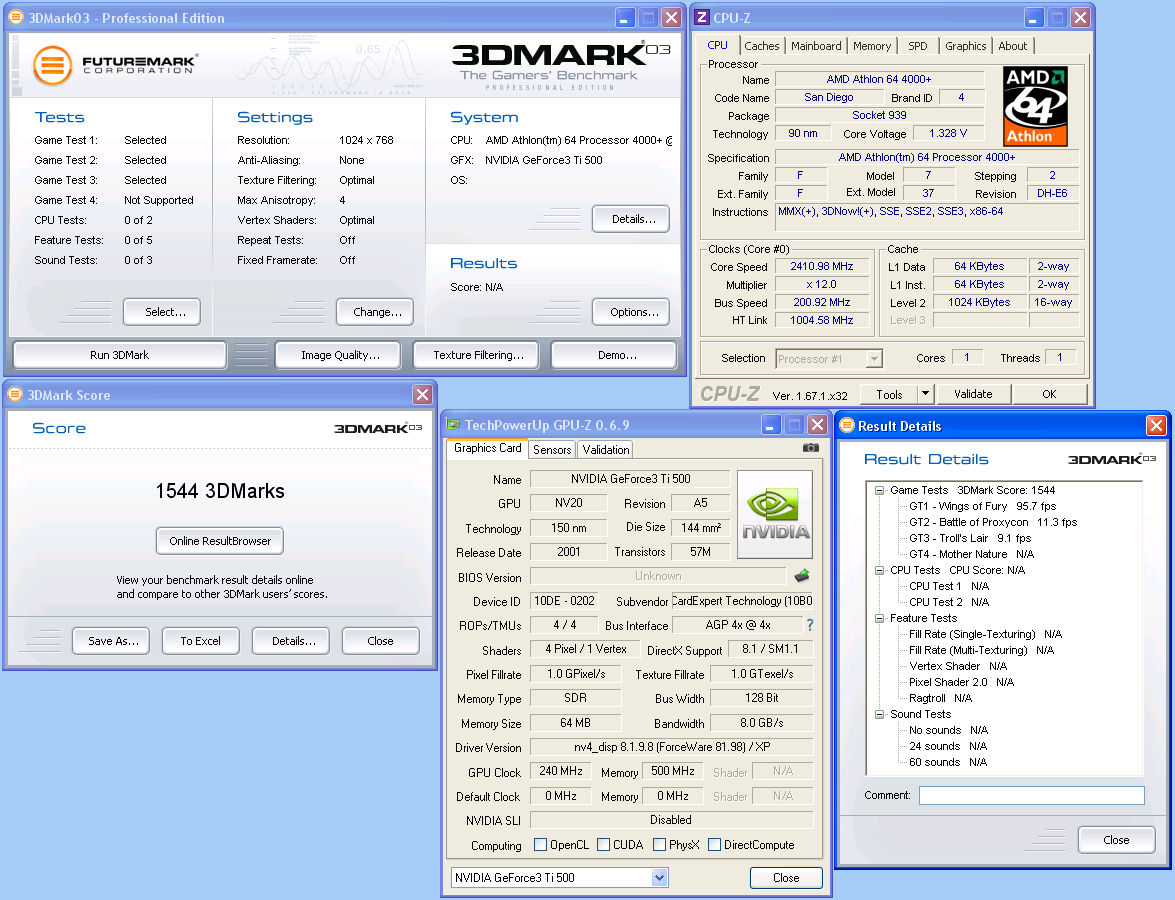Screen dimensions: 1175x900
Task: Collapse the Feature Tests tree node
Action: [879, 618]
